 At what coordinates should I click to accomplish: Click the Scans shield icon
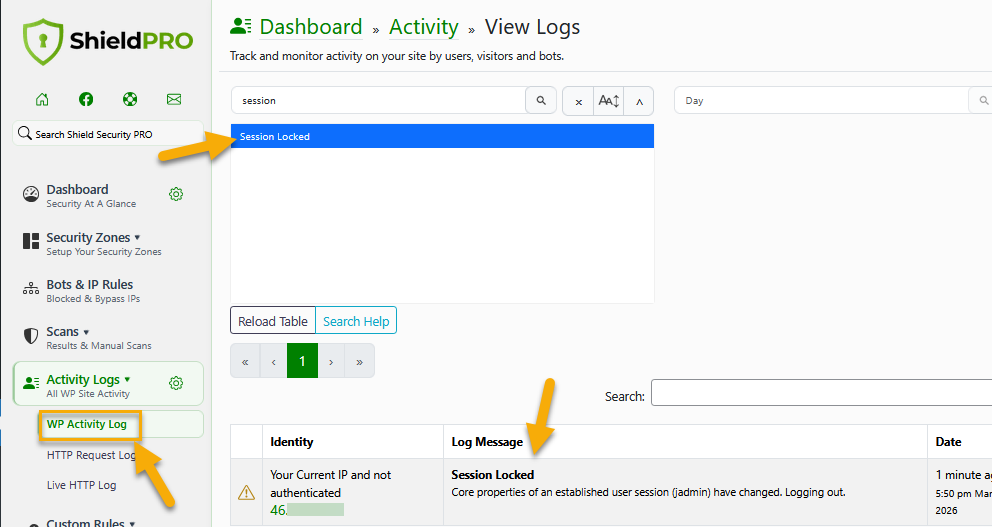point(31,336)
